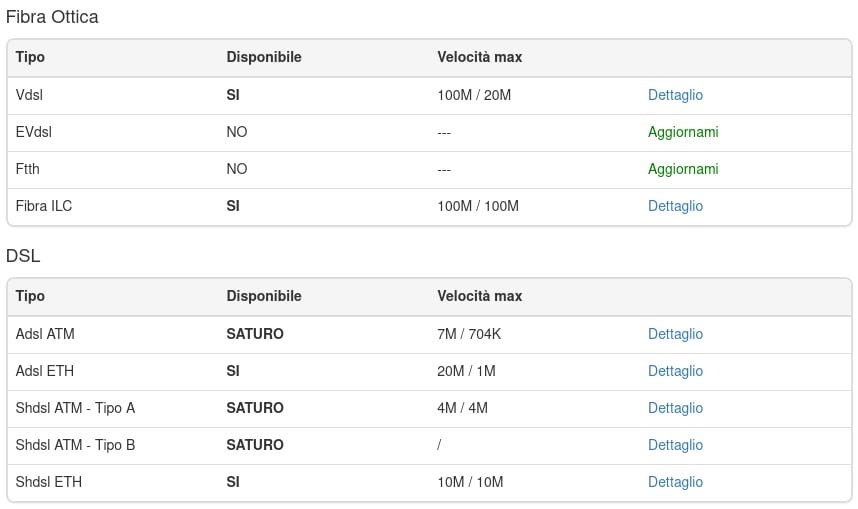858x509 pixels.
Task: Open Dettaglio for Adsl ATM
Action: [675, 334]
